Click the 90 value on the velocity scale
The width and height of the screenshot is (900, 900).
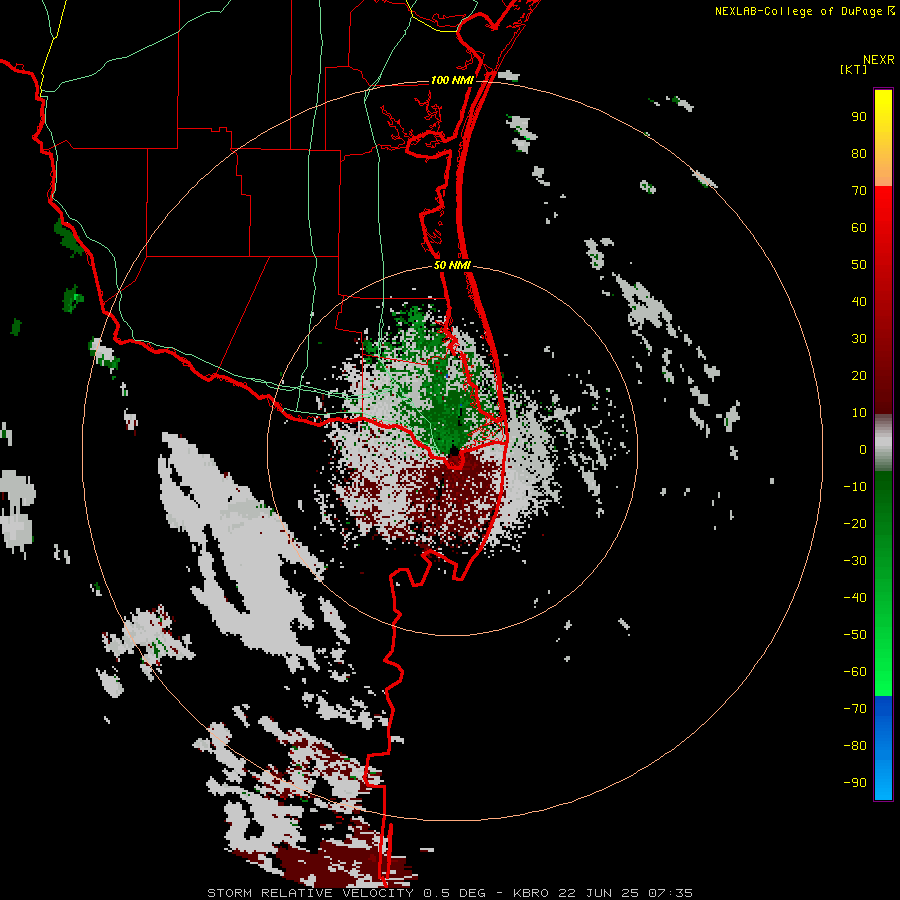point(859,117)
